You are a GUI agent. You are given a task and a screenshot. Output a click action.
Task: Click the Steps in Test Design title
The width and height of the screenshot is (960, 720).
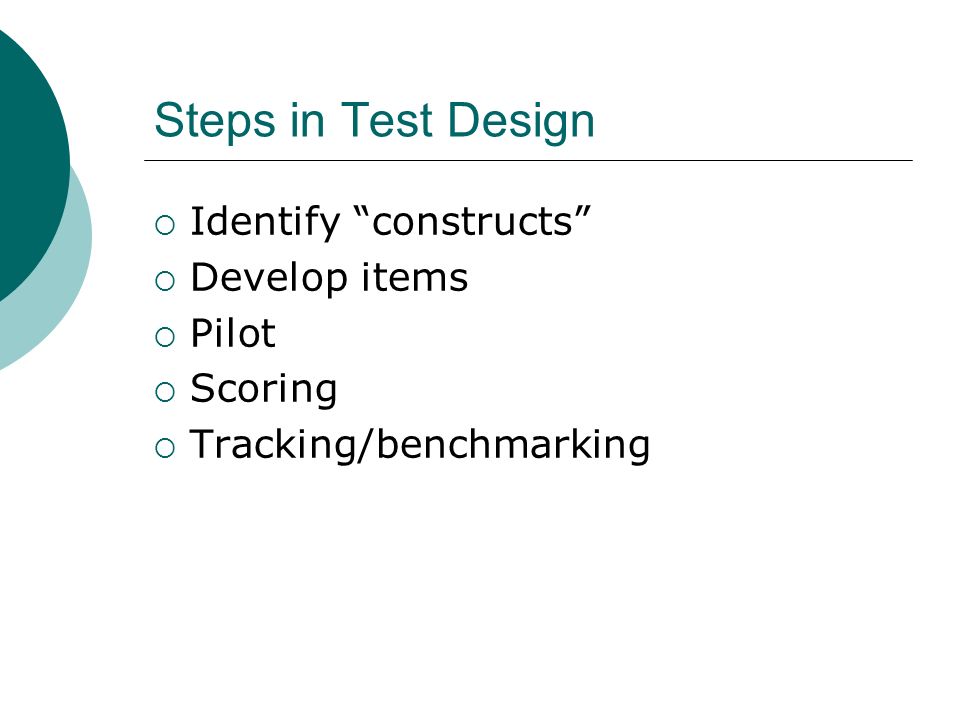click(x=375, y=121)
